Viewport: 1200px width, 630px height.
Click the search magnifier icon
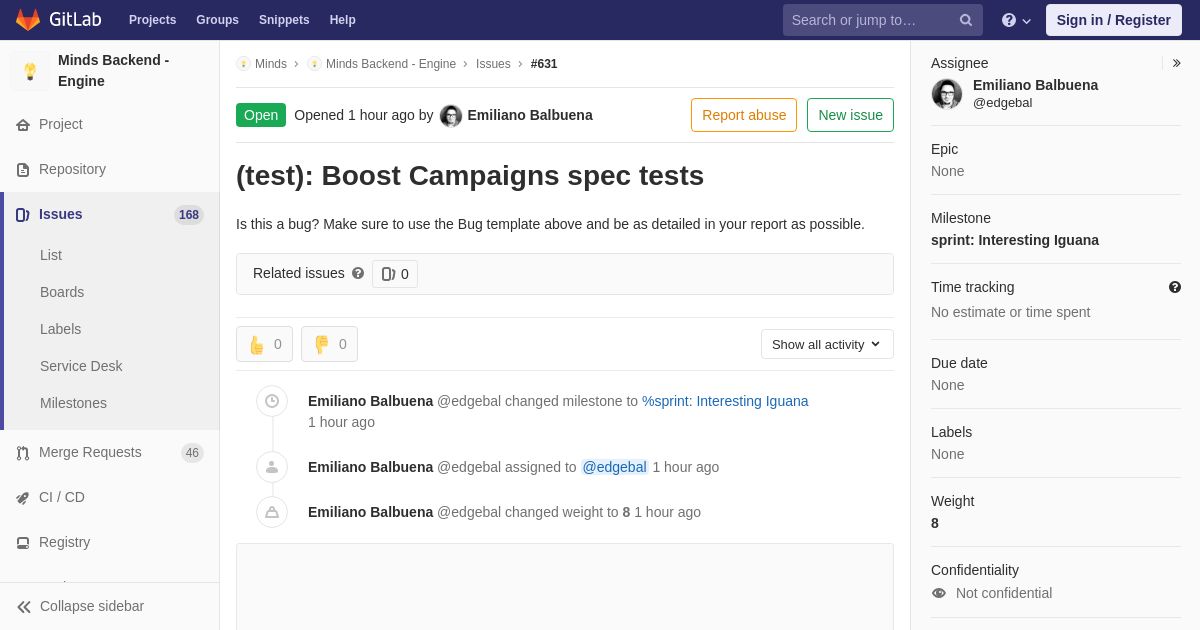click(965, 20)
